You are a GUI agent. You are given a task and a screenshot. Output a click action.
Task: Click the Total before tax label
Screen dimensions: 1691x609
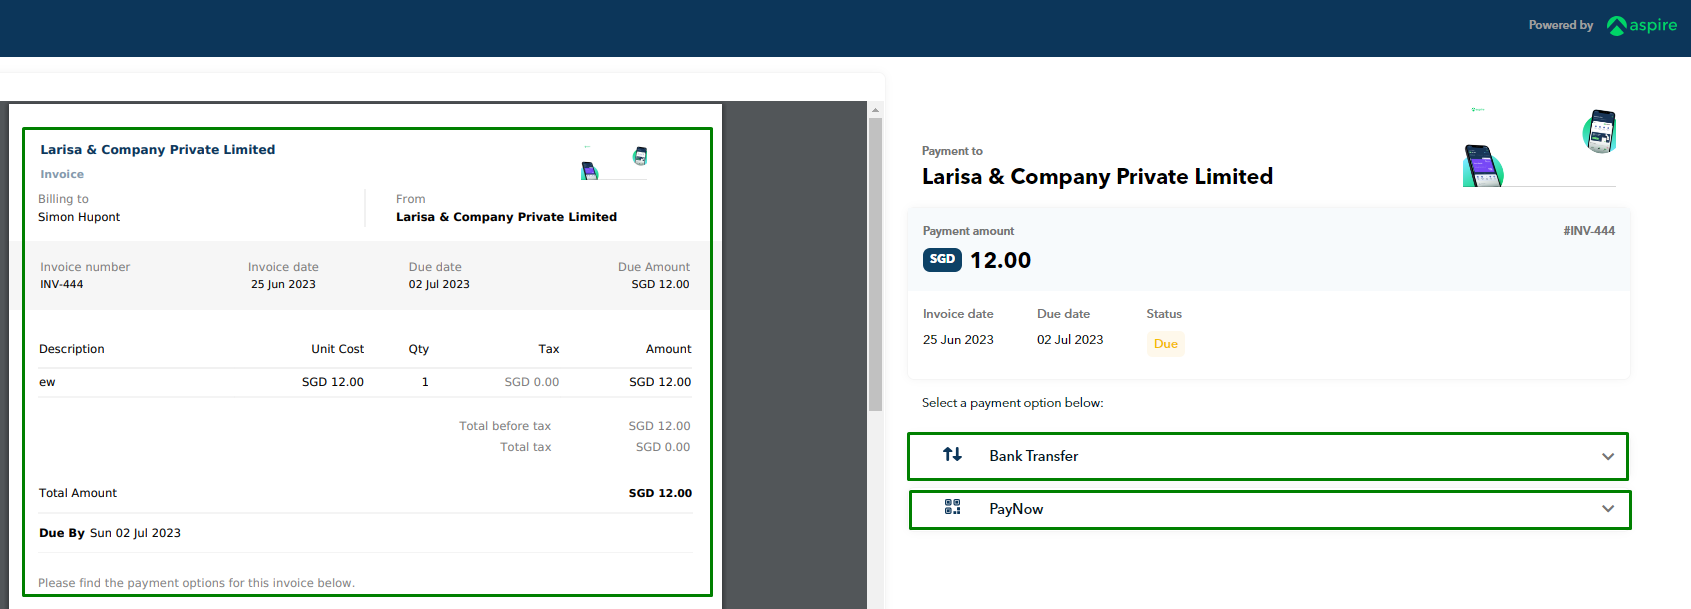(505, 426)
